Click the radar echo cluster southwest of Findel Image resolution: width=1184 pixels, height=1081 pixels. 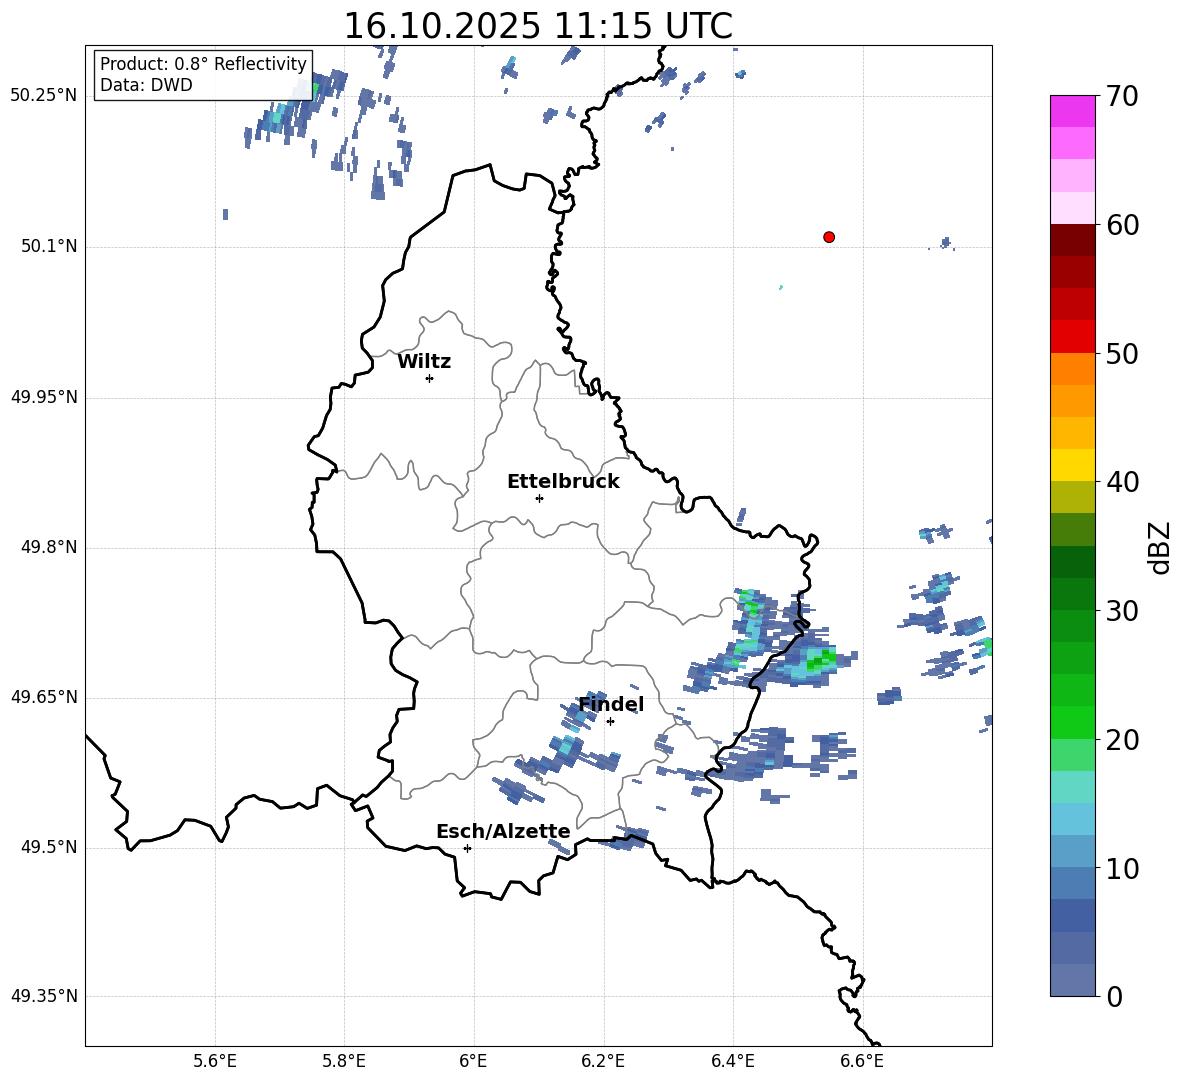[x=560, y=756]
